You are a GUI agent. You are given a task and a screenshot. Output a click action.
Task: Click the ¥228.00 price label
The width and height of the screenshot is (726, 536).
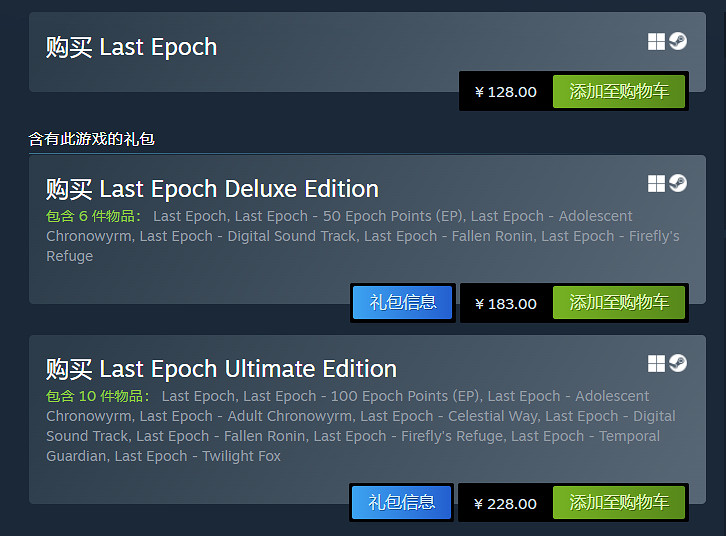(506, 503)
